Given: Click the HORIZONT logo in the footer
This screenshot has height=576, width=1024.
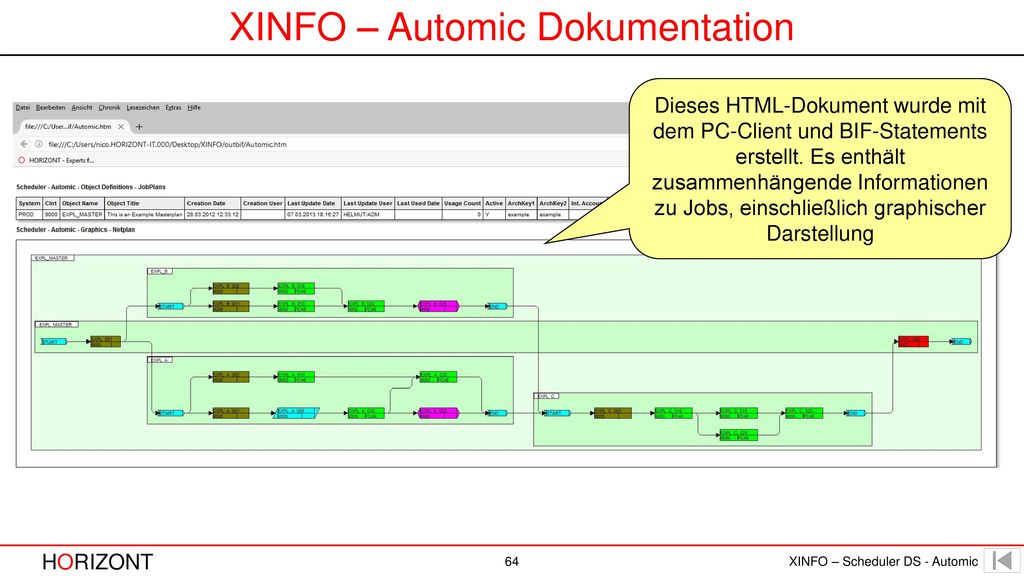Looking at the screenshot, I should point(97,562).
